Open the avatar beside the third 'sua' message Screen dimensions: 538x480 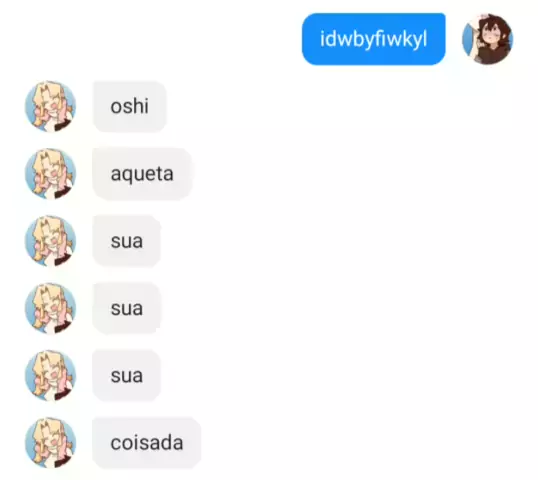pyautogui.click(x=50, y=375)
